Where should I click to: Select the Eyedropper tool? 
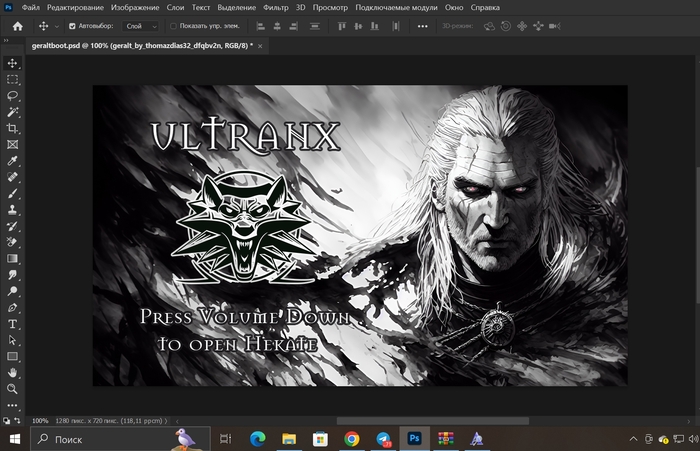13,161
